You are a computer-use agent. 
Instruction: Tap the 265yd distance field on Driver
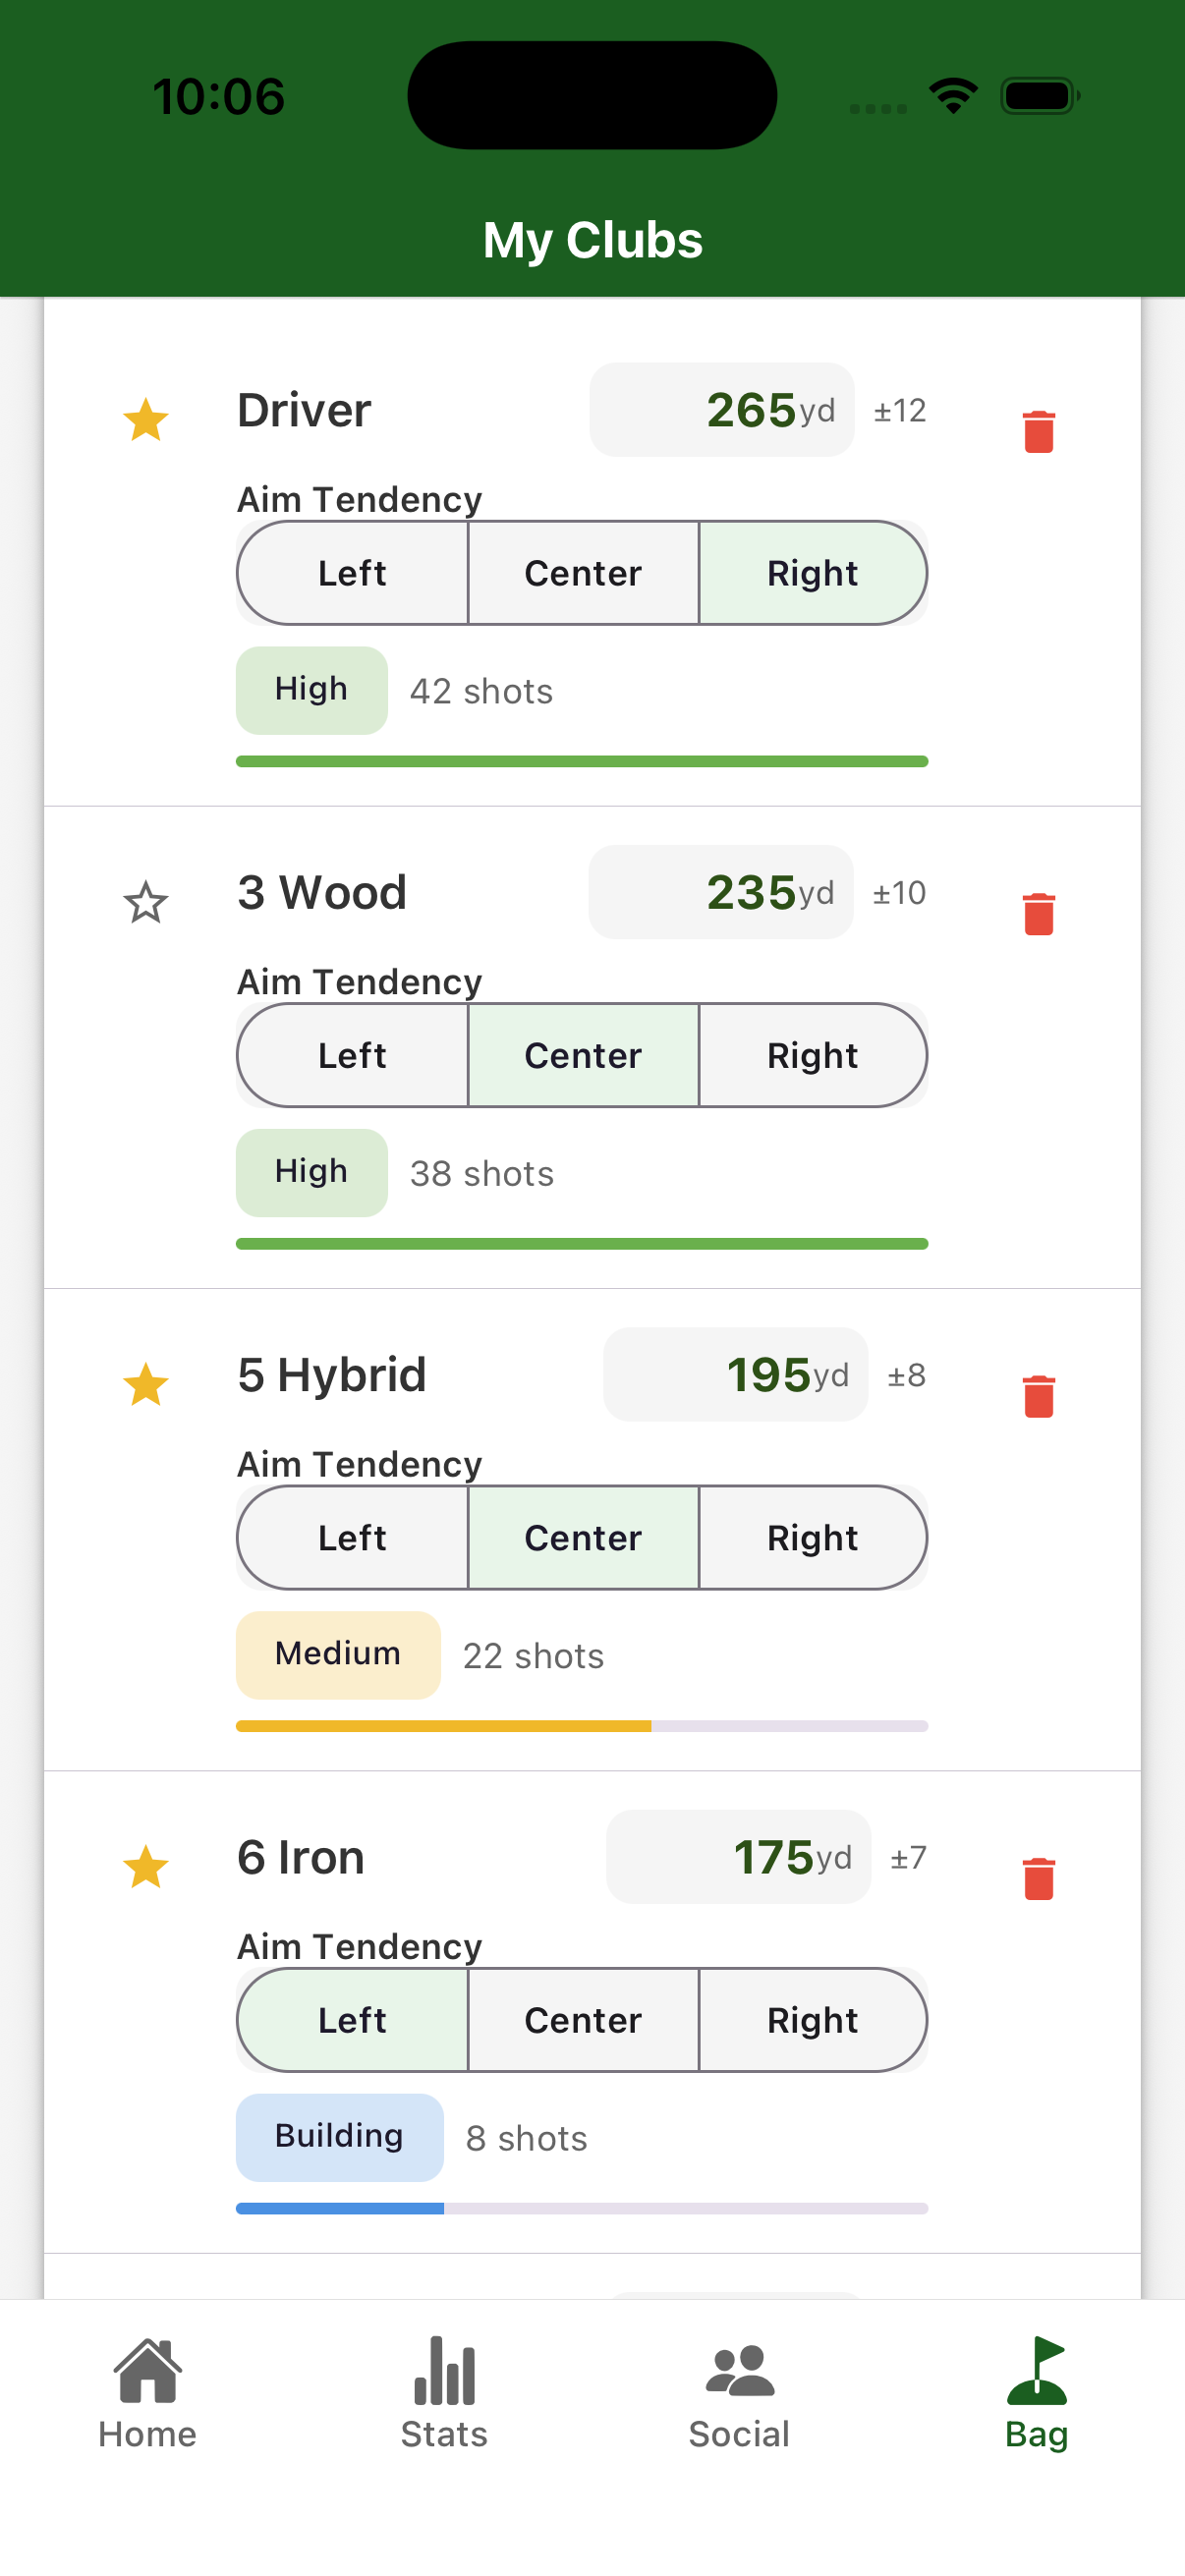(721, 409)
